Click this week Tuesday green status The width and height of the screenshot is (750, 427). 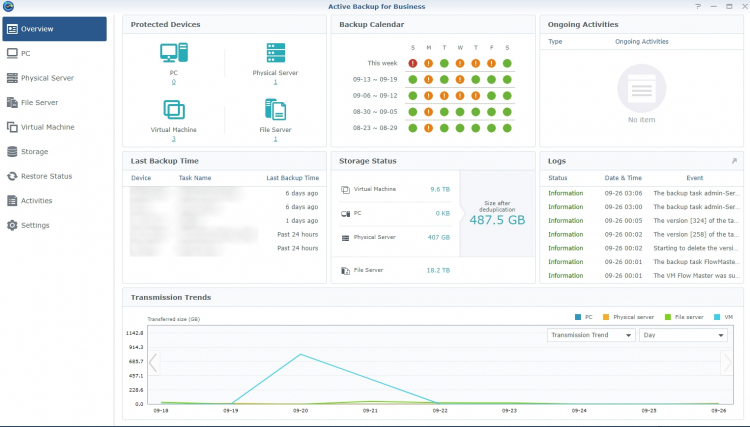(x=444, y=63)
